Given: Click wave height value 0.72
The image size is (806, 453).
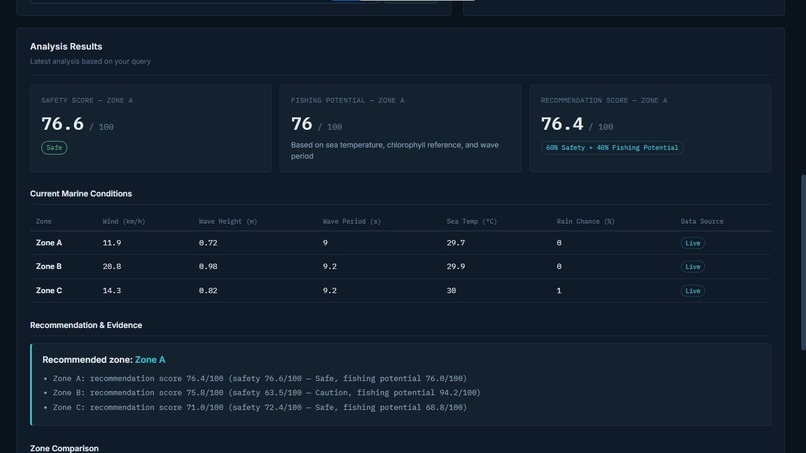Looking at the screenshot, I should [x=208, y=243].
